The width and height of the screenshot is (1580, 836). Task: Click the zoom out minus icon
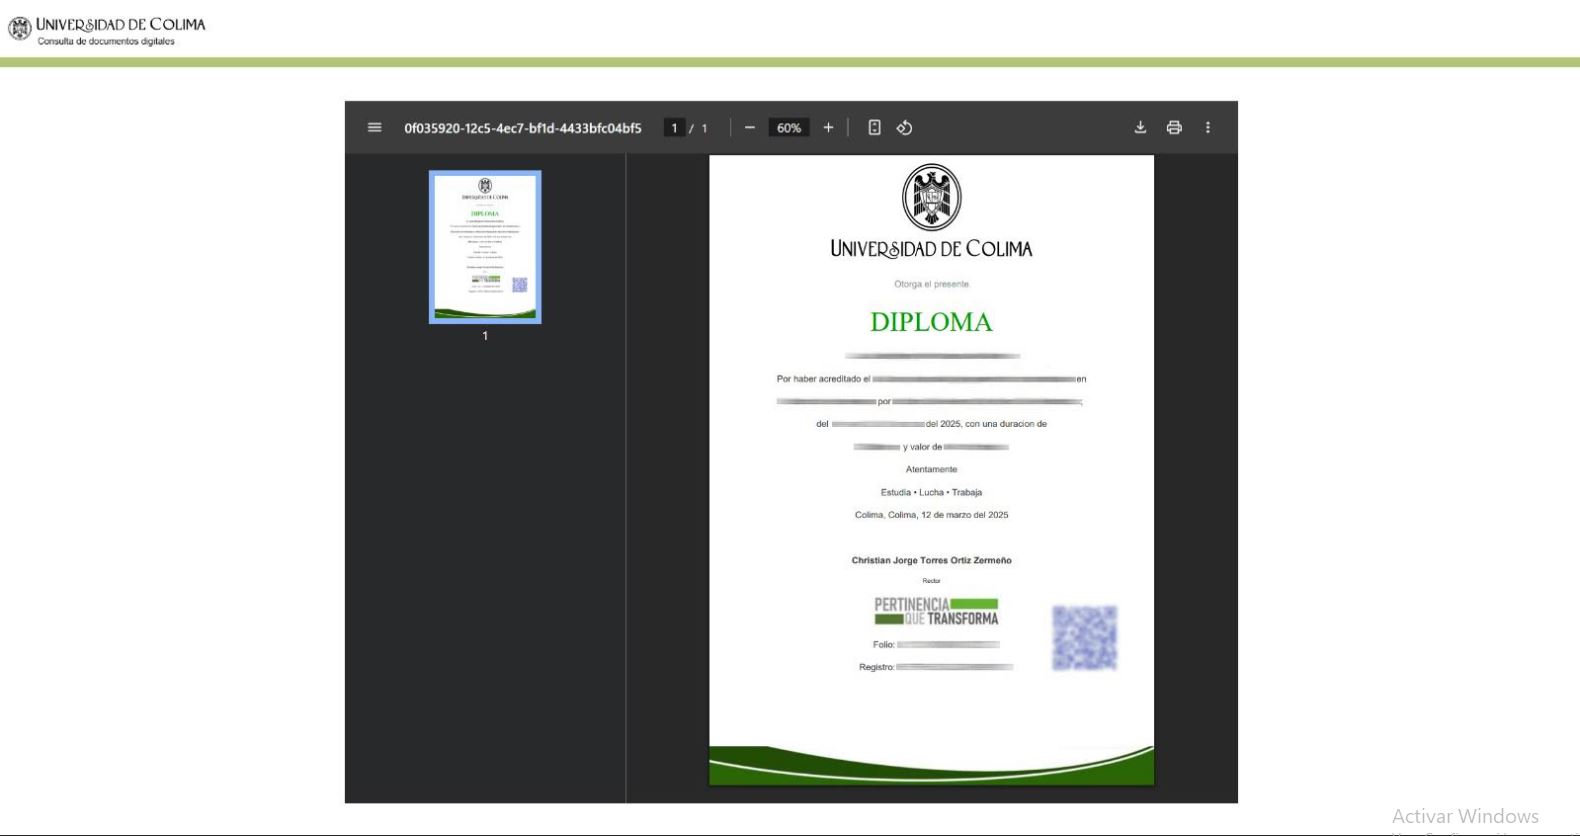[x=750, y=128]
